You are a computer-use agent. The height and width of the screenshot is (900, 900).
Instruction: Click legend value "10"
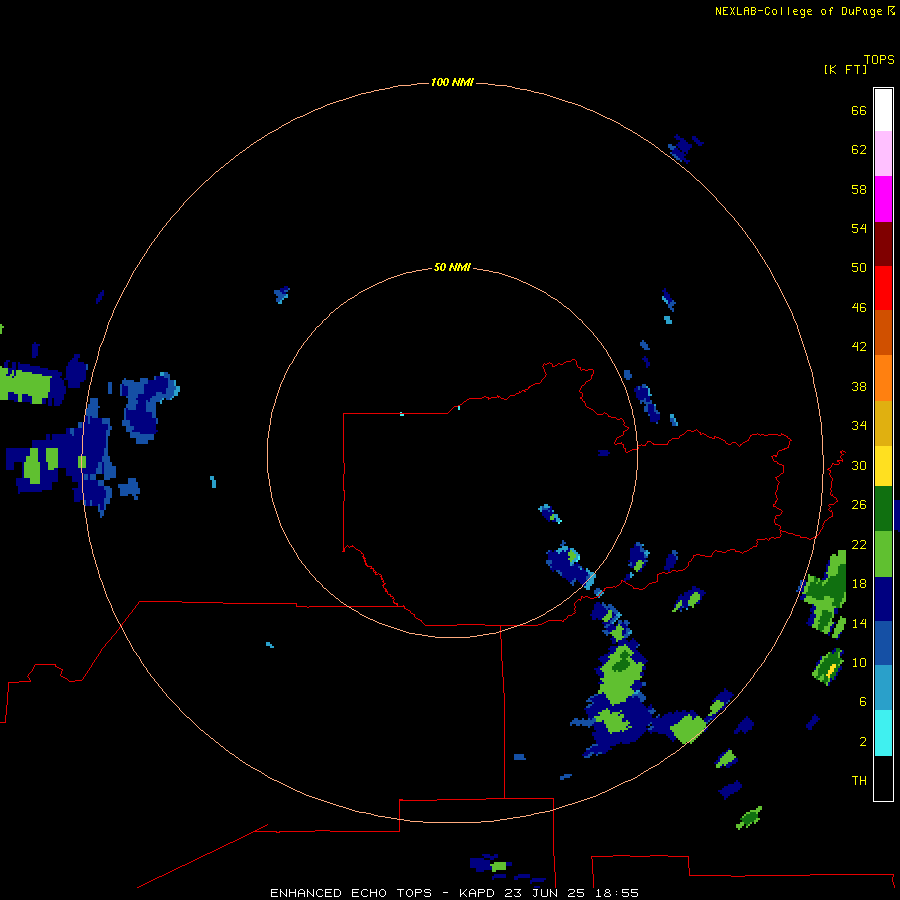[x=859, y=662]
